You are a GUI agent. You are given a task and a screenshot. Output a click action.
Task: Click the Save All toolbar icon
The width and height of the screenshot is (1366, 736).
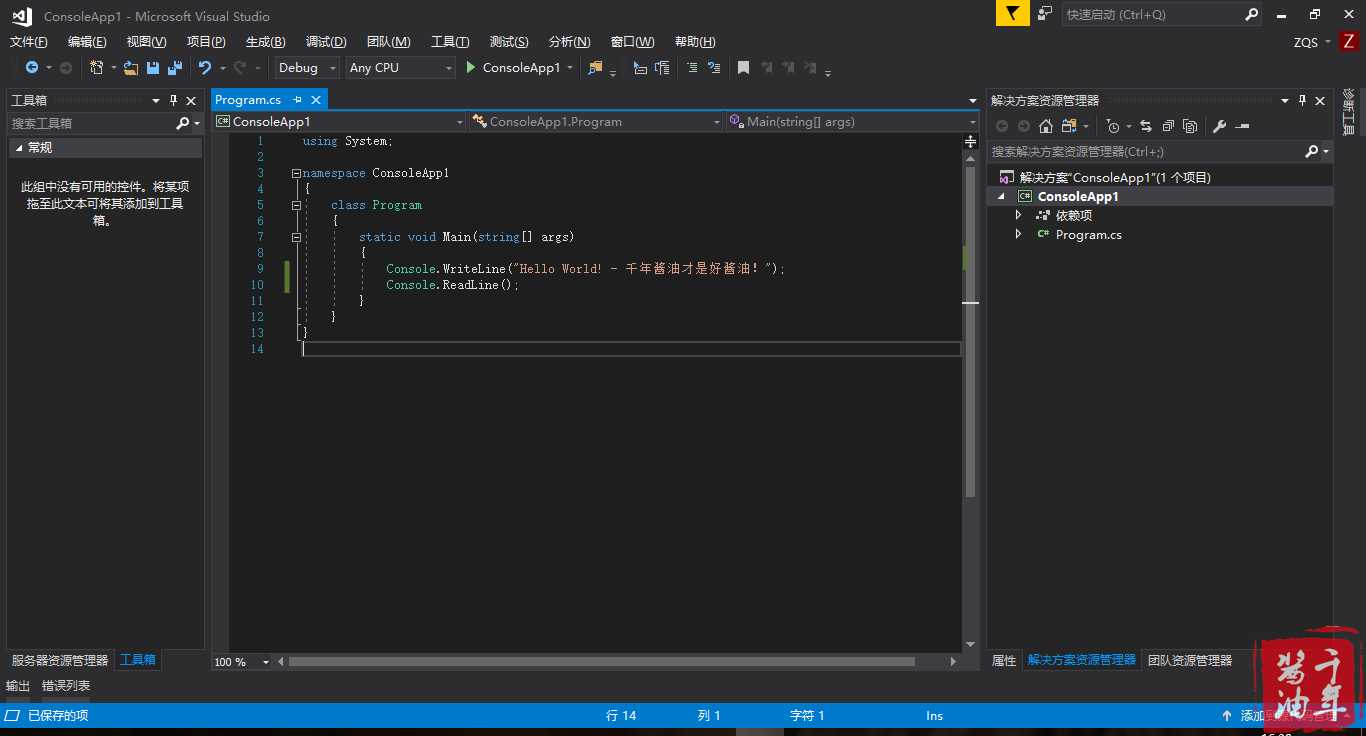175,68
